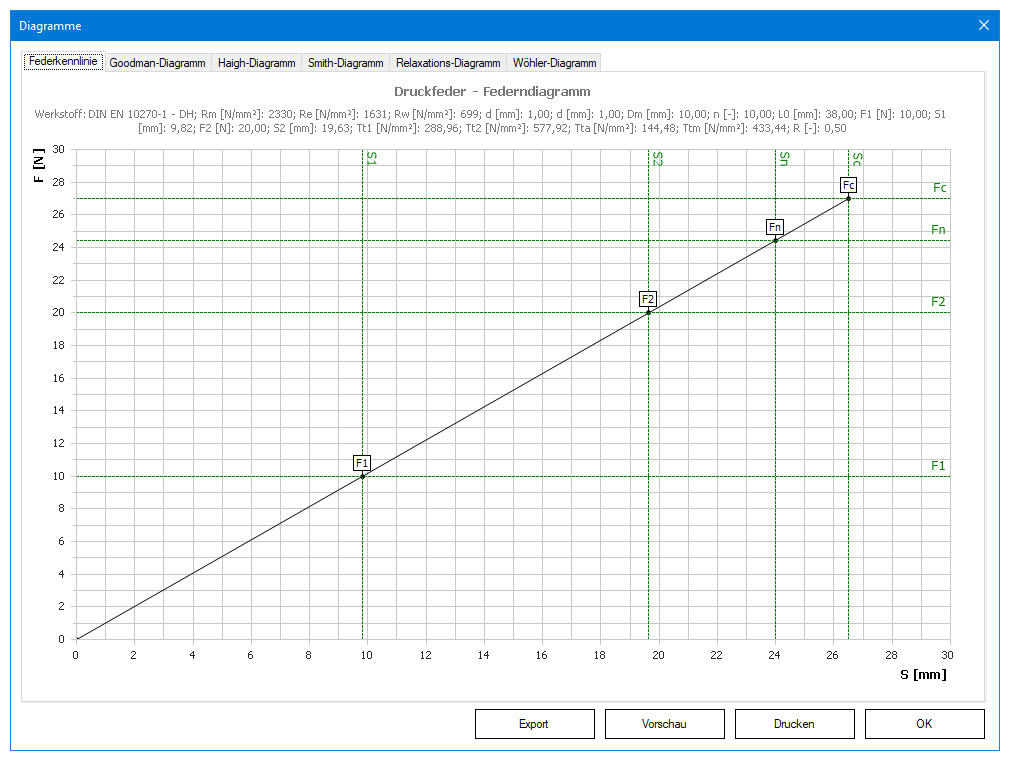The image size is (1010, 761).
Task: Click the Export button
Action: pyautogui.click(x=534, y=724)
